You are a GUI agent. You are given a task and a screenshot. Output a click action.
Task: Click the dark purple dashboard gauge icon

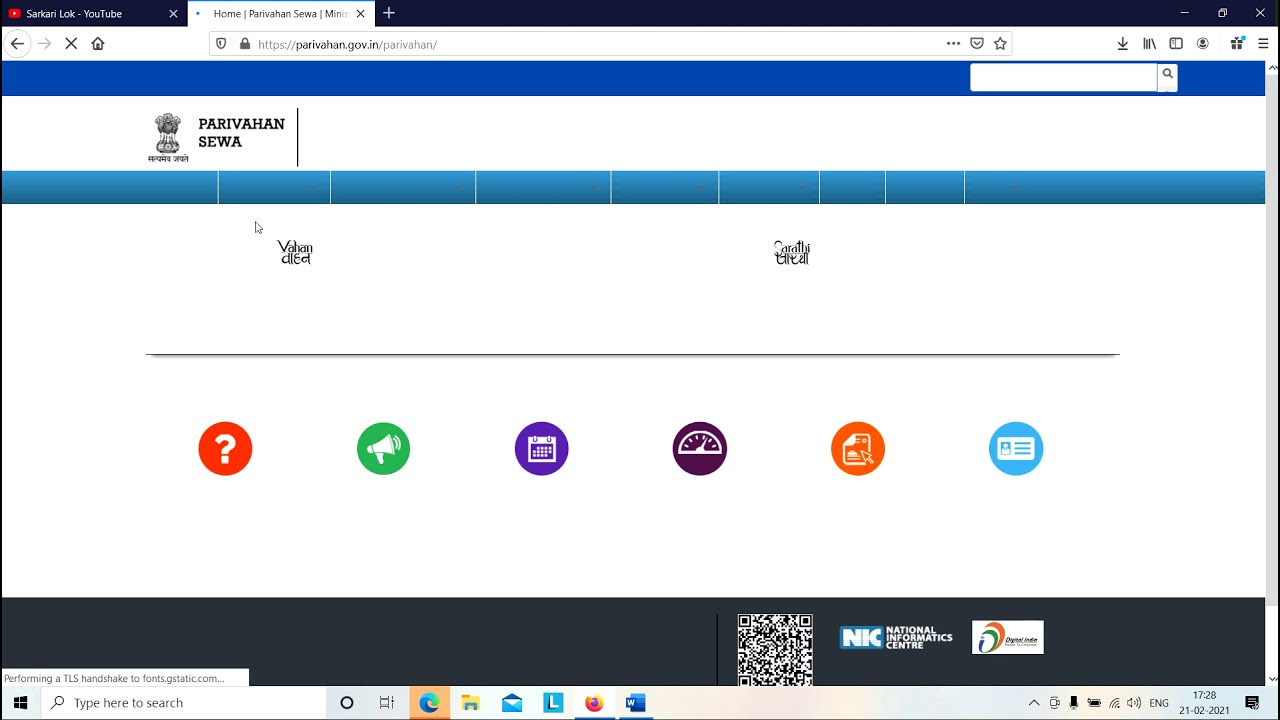(x=699, y=448)
